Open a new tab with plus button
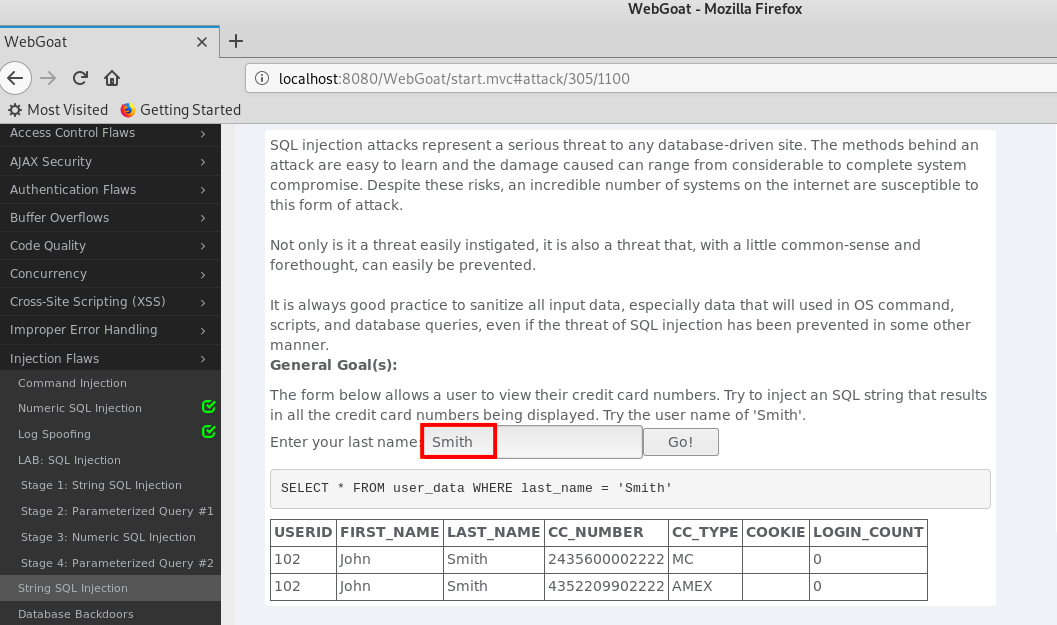Image resolution: width=1057 pixels, height=625 pixels. [236, 41]
